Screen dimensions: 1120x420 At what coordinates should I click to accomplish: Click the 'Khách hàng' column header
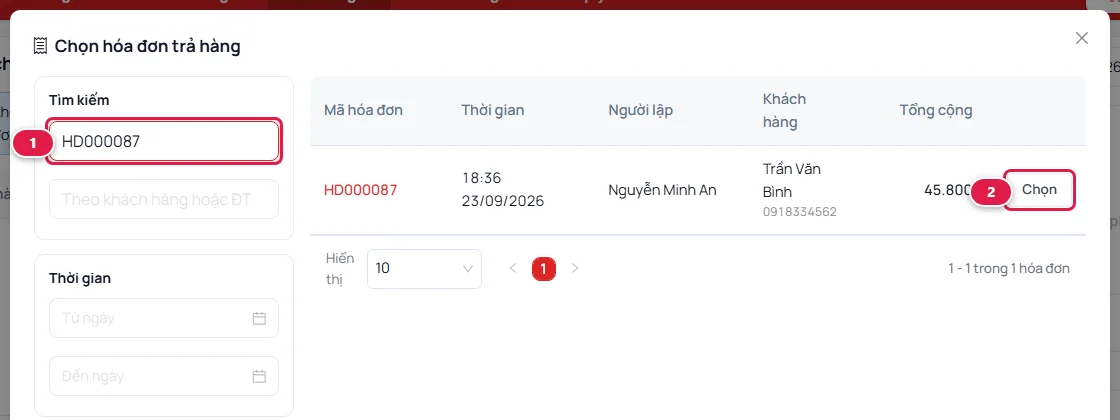coord(784,111)
